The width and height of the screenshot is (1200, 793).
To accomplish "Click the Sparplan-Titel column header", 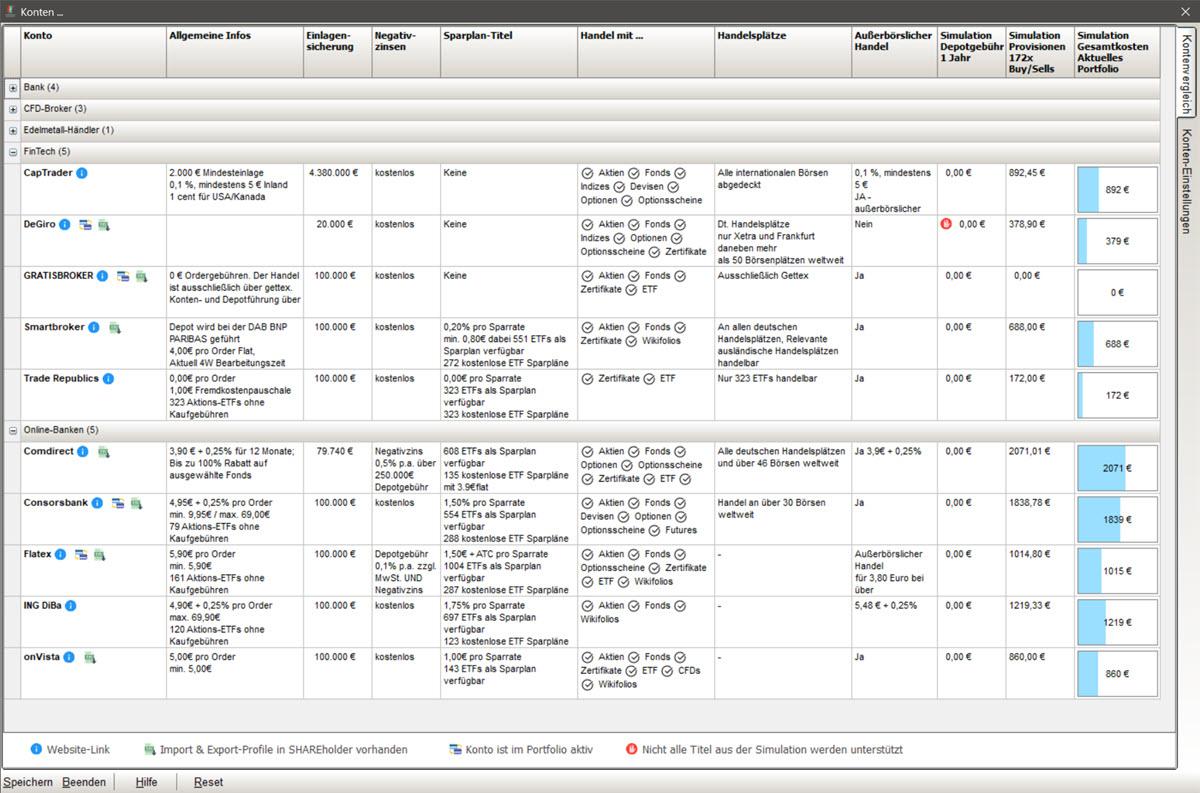I will pyautogui.click(x=508, y=51).
